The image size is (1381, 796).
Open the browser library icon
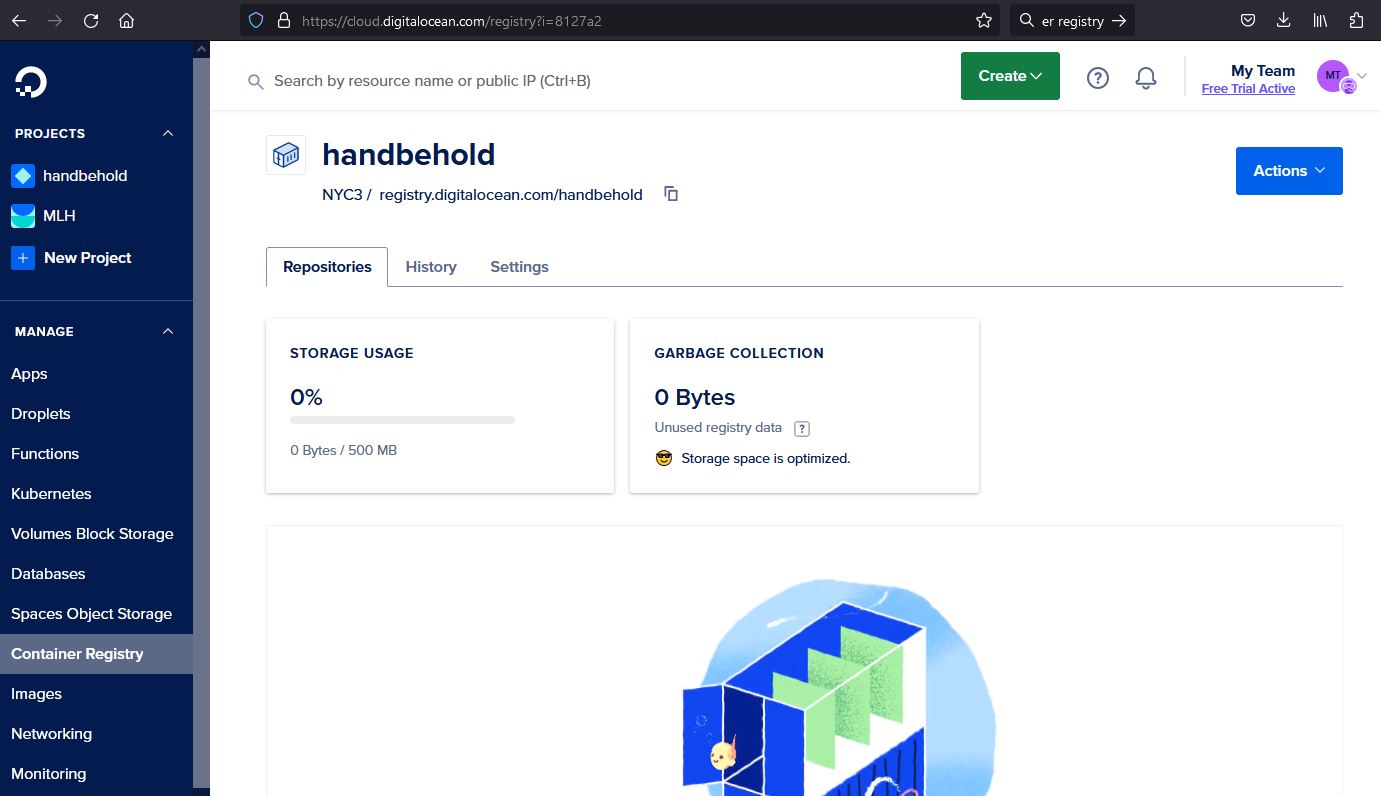point(1320,20)
